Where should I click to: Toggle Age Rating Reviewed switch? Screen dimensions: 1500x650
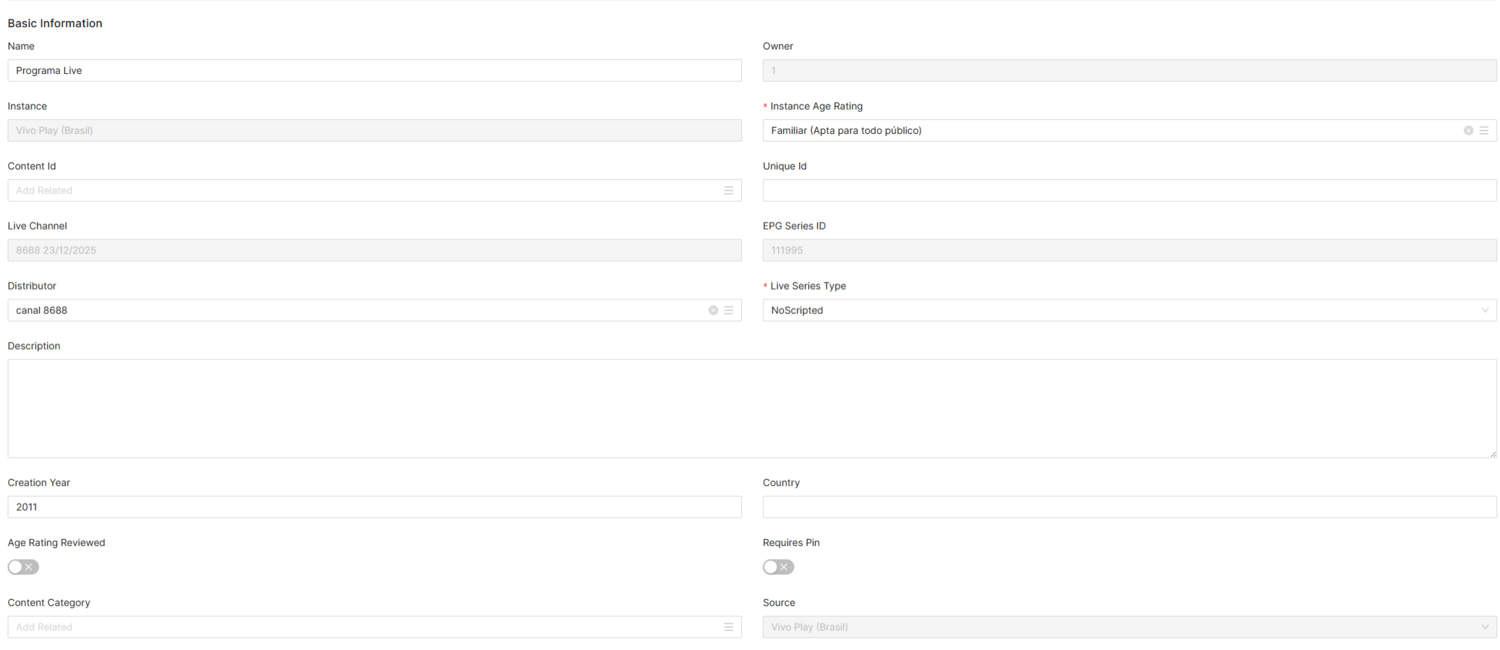tap(23, 567)
